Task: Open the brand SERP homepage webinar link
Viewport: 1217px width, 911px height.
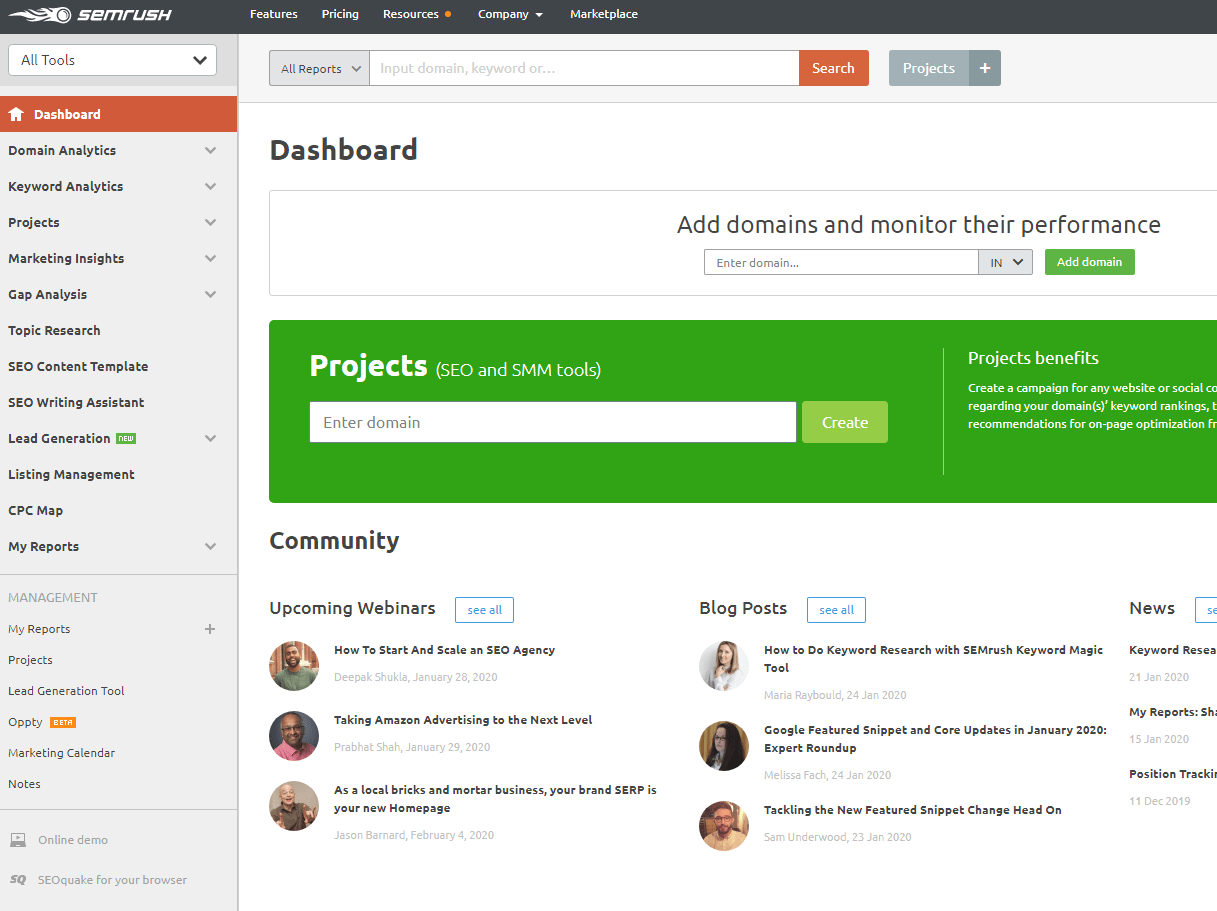Action: pyautogui.click(x=495, y=799)
